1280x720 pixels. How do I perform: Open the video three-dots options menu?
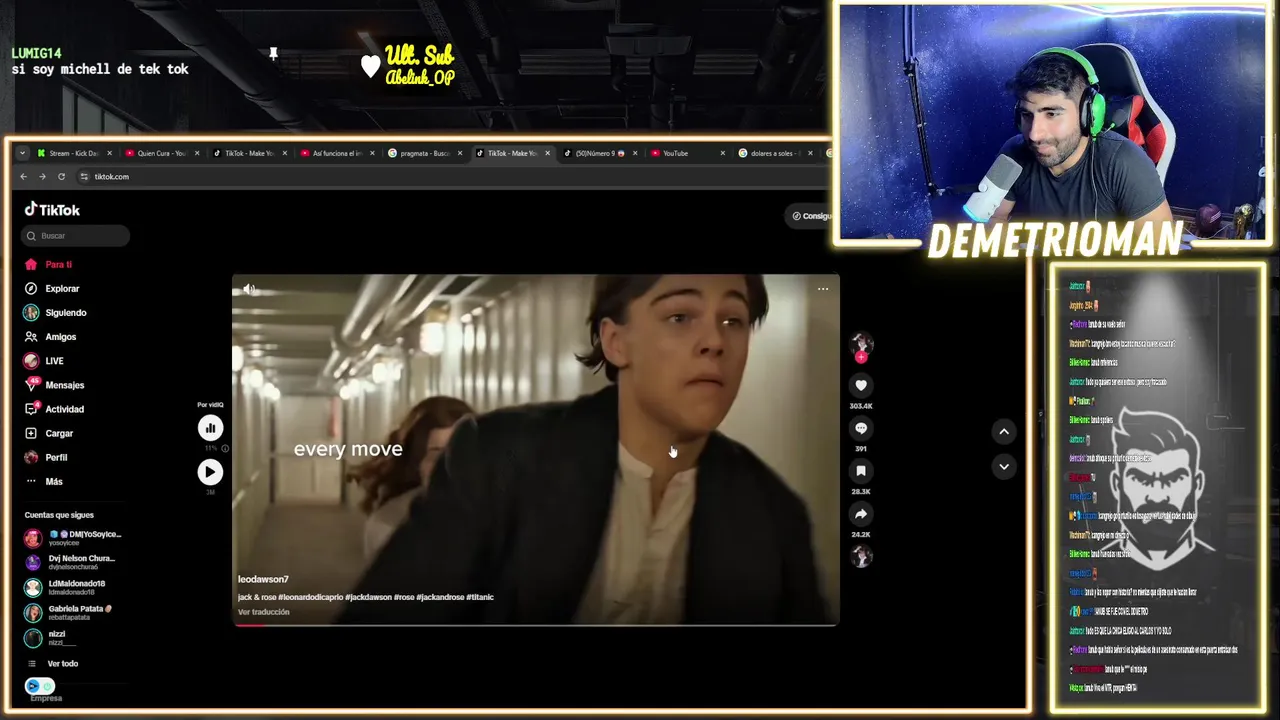click(823, 289)
